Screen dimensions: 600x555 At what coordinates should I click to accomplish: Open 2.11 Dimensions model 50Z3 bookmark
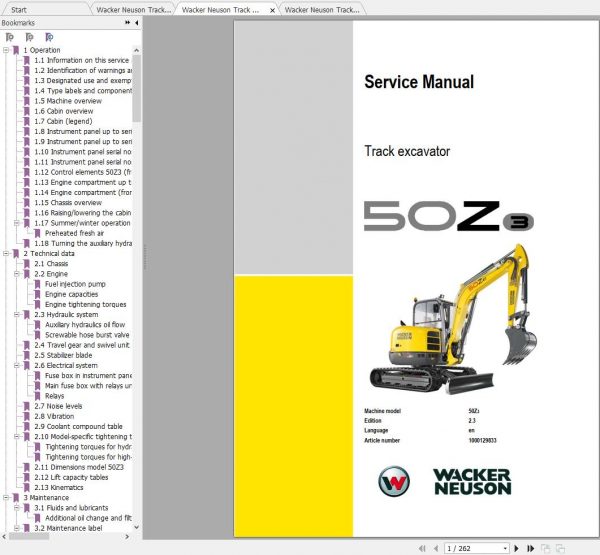coord(79,467)
